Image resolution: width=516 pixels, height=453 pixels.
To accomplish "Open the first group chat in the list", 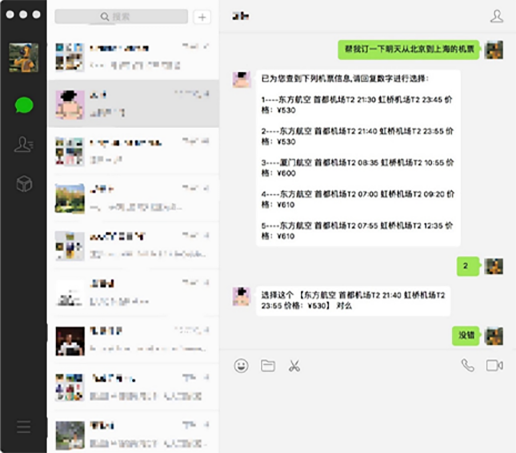I will click(x=134, y=57).
